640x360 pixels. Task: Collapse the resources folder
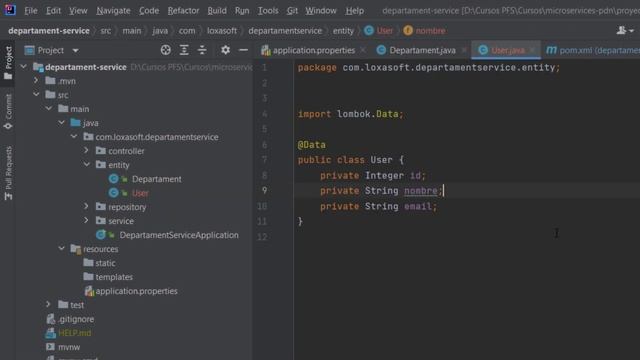(x=62, y=248)
